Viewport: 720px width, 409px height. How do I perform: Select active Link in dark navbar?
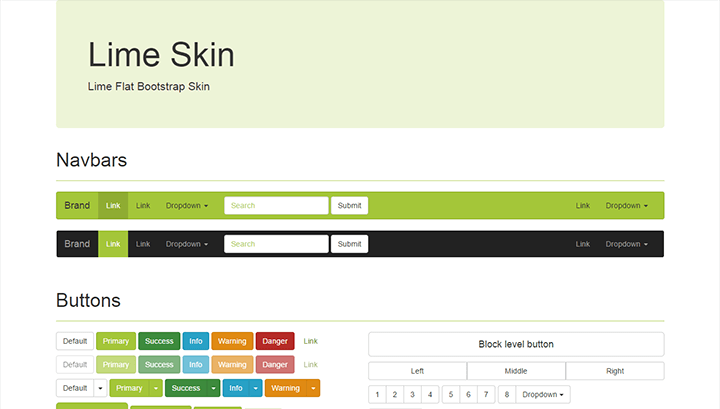click(x=113, y=244)
